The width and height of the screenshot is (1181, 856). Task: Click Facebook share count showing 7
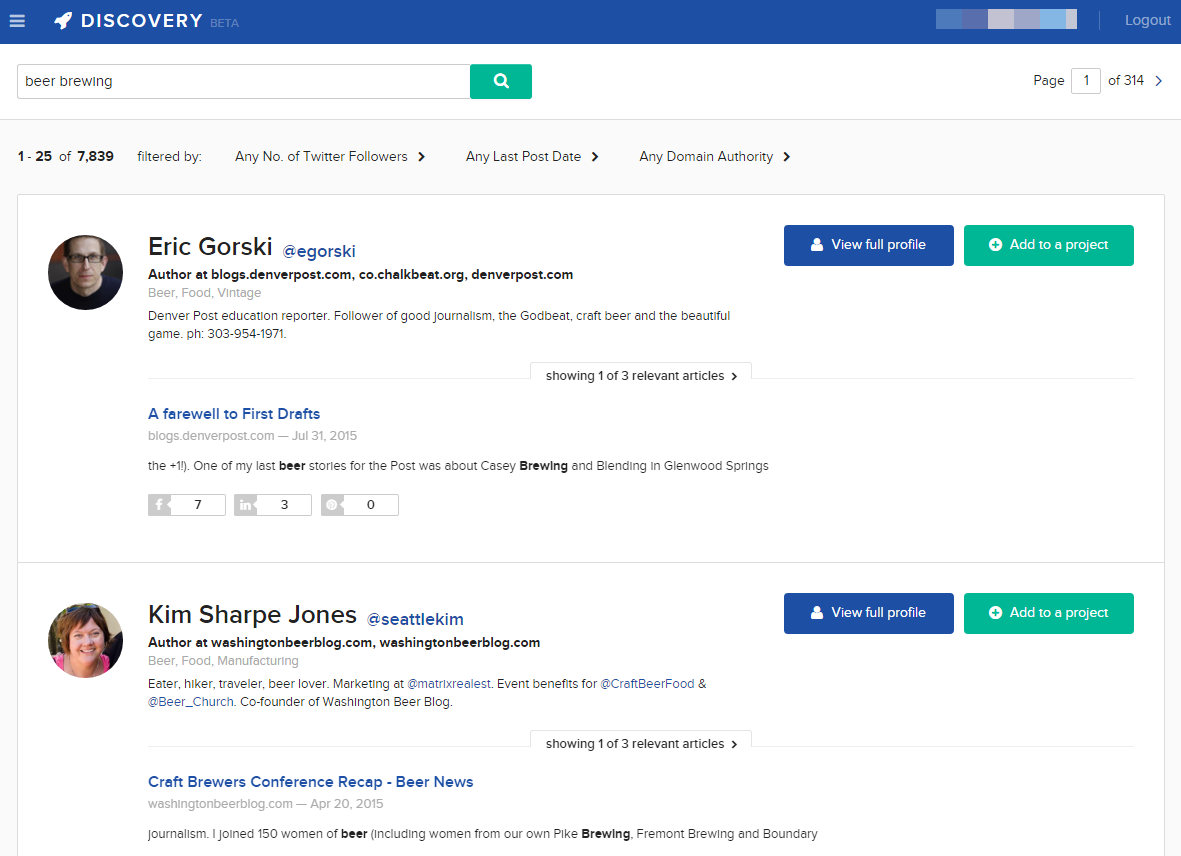187,505
